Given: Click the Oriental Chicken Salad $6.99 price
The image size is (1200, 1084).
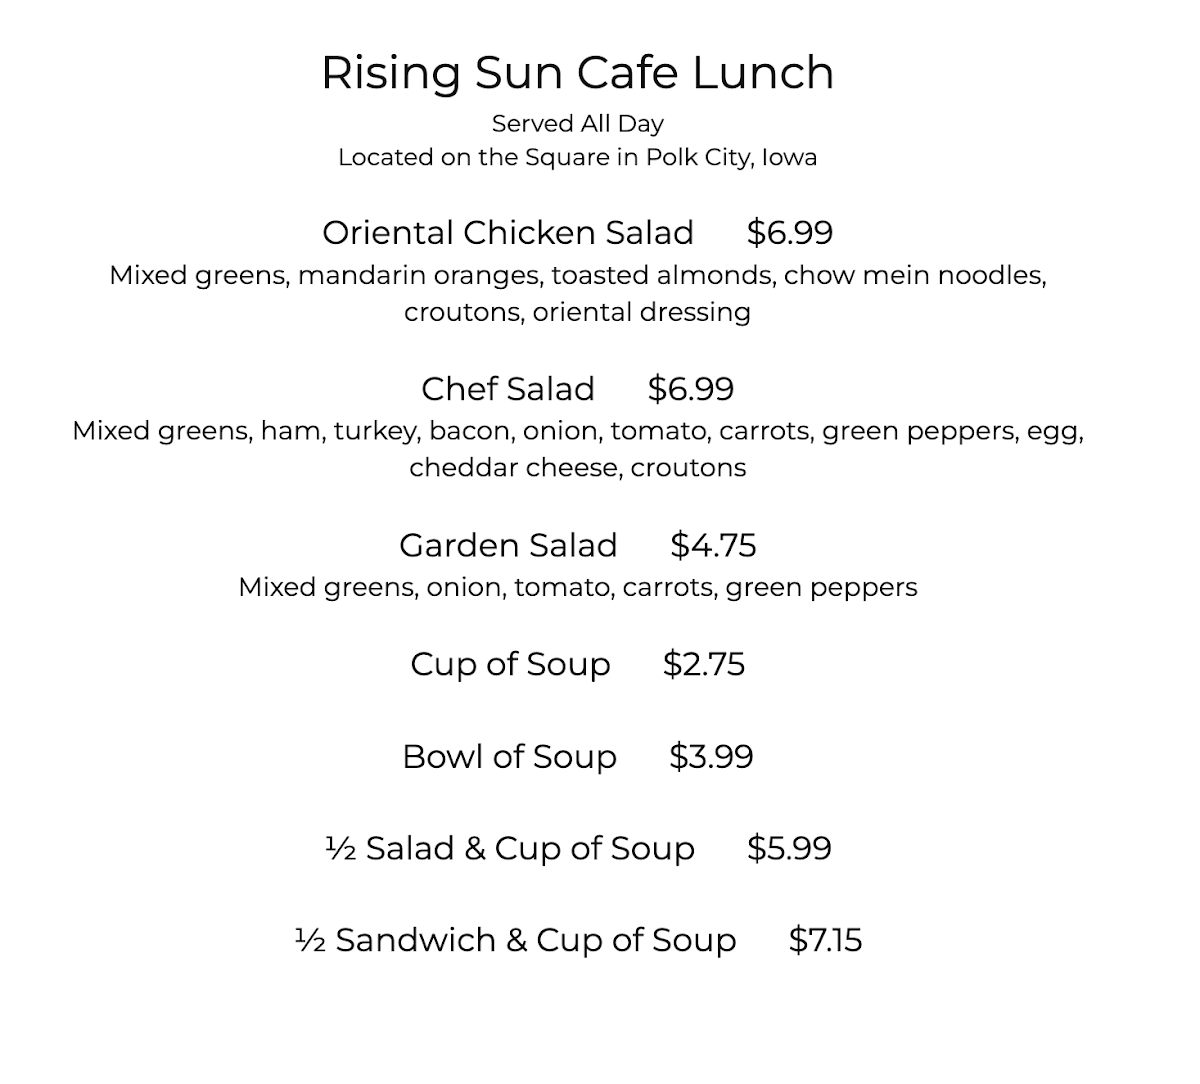Looking at the screenshot, I should click(789, 233).
